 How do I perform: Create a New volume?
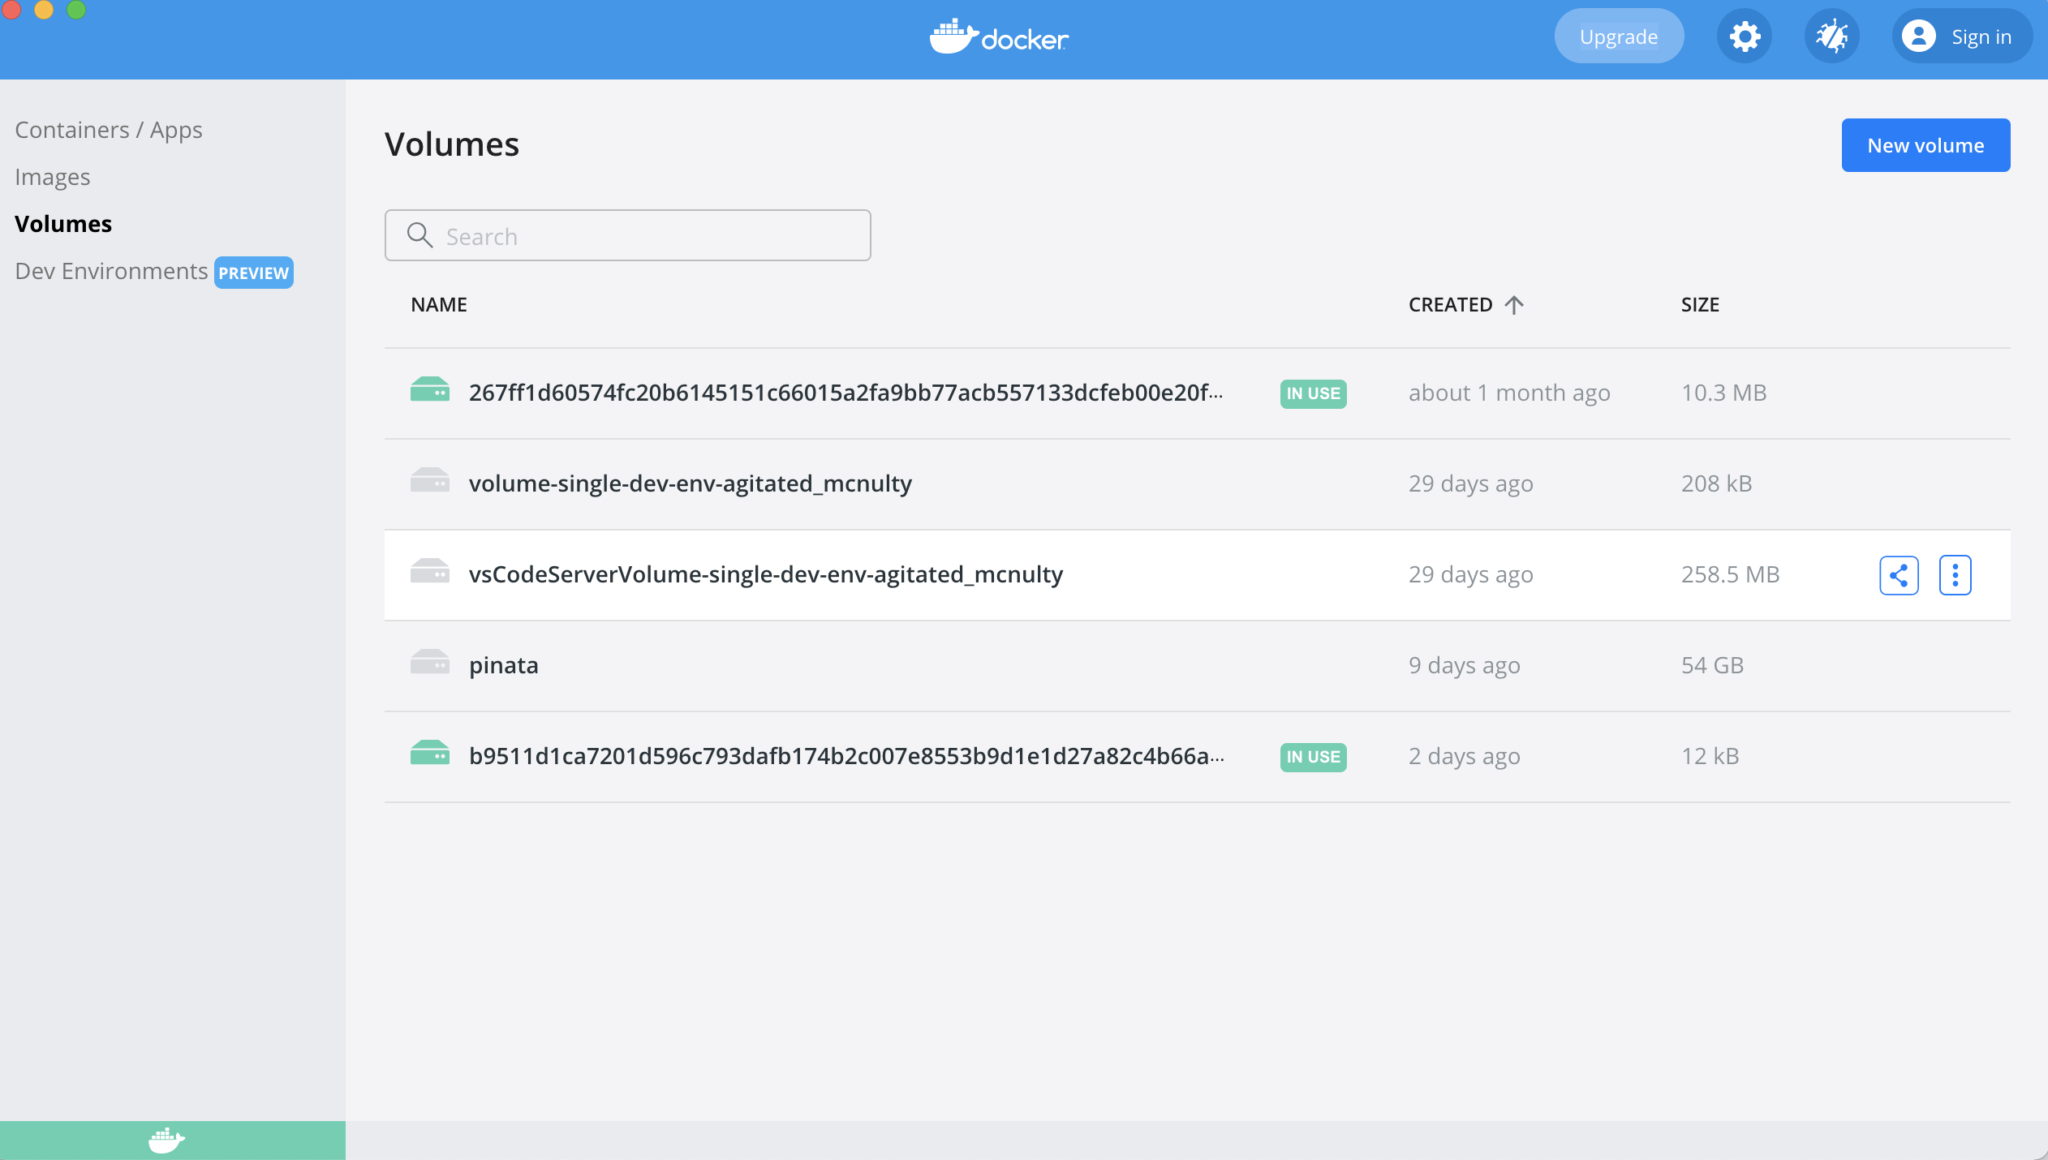[1924, 144]
